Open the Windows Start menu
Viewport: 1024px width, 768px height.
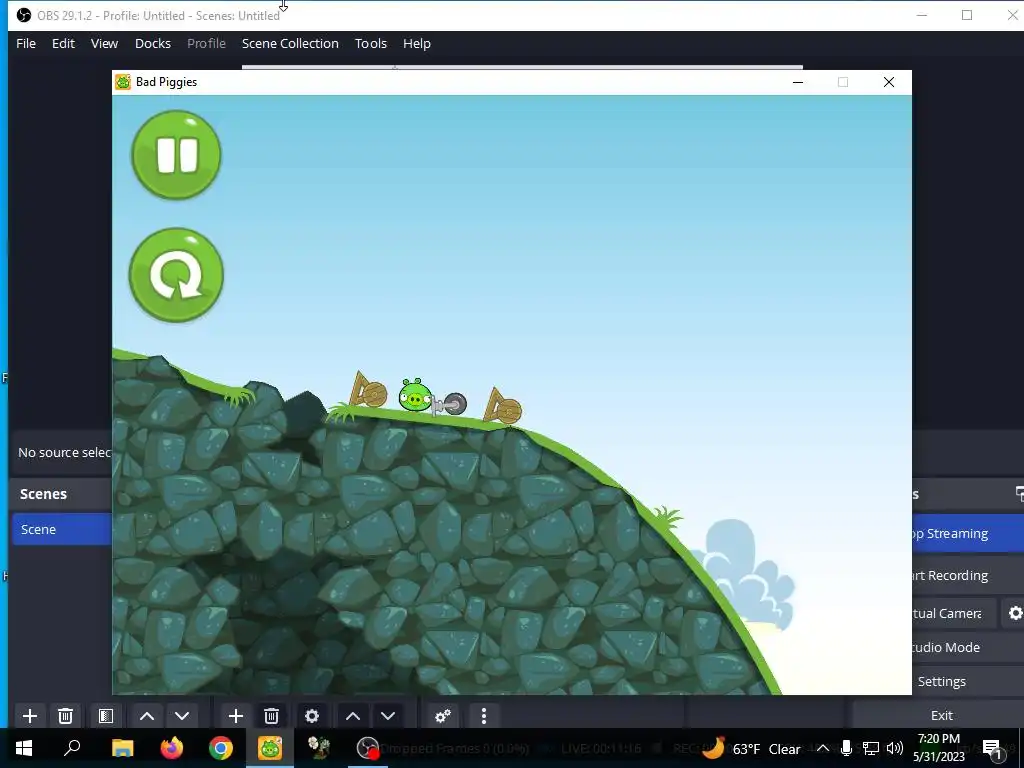coord(24,748)
